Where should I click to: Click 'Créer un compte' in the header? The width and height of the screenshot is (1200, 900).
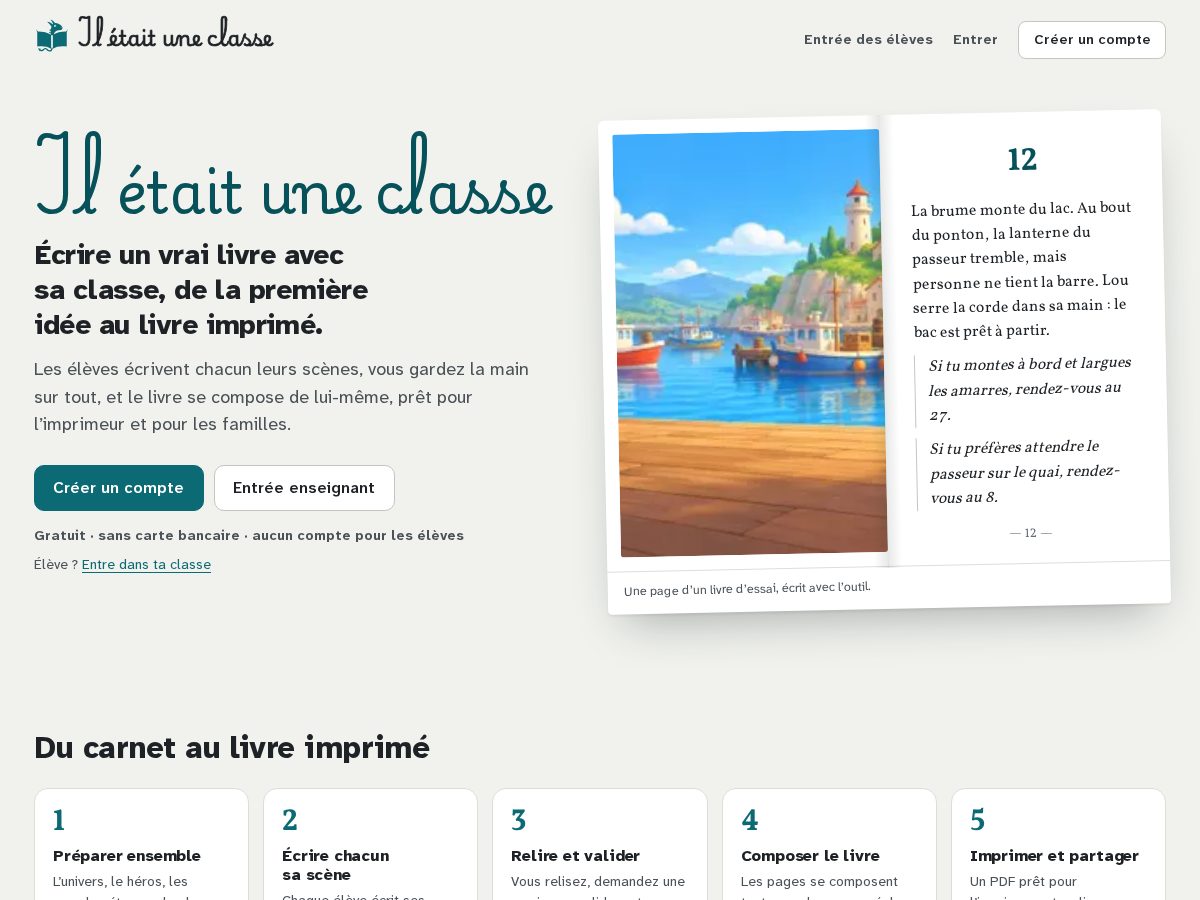pos(1092,40)
